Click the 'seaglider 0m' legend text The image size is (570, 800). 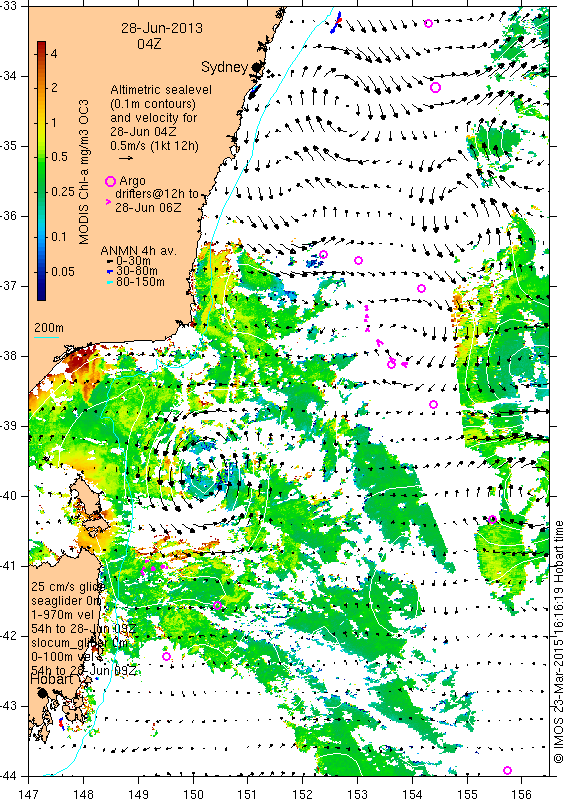click(66, 601)
